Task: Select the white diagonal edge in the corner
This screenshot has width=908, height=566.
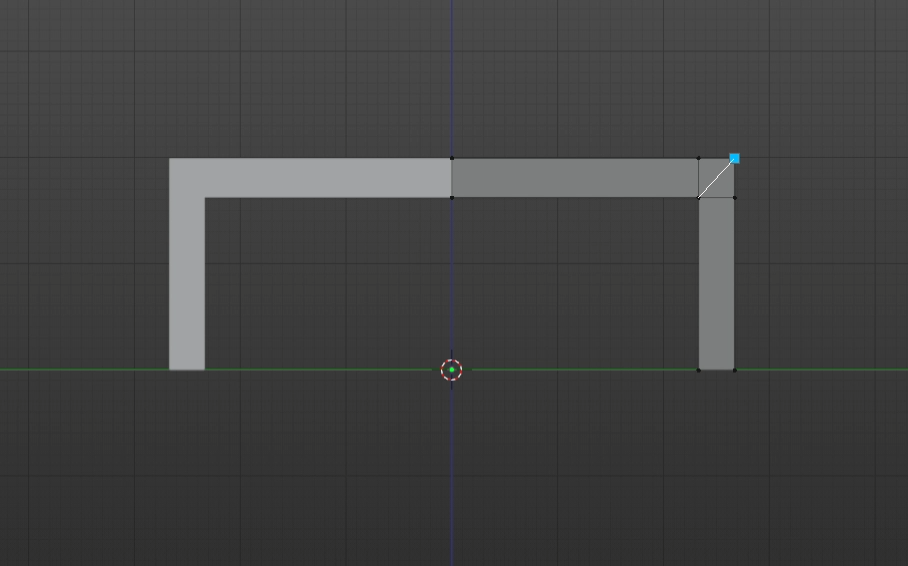Action: pyautogui.click(x=716, y=178)
